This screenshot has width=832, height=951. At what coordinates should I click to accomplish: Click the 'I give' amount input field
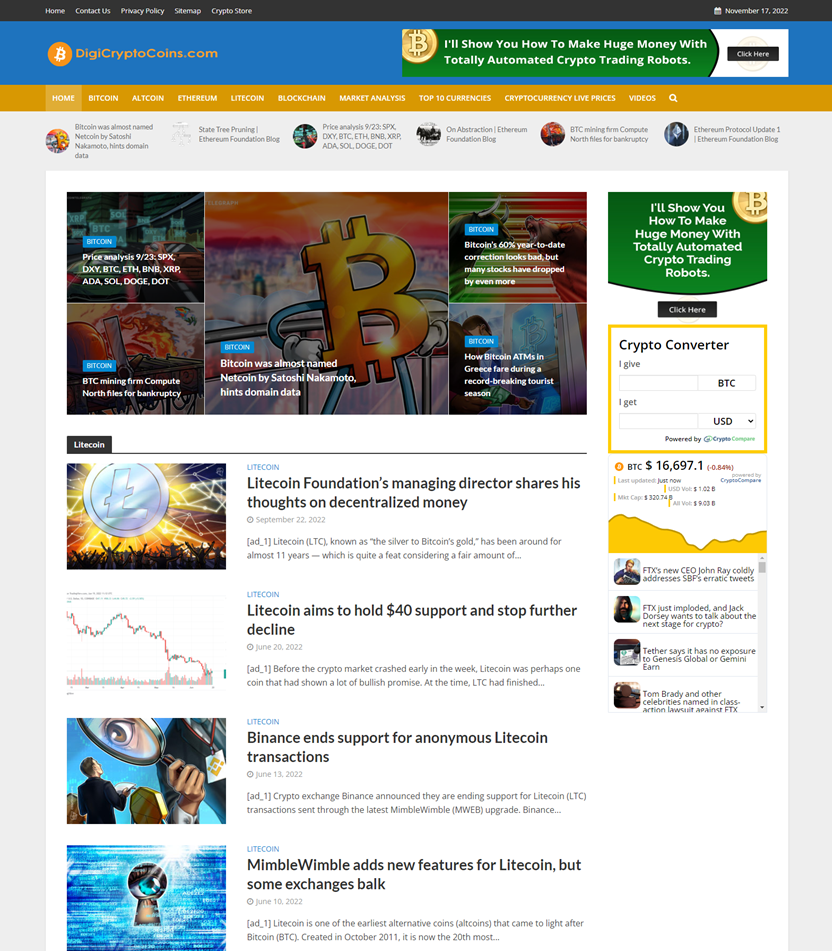(658, 383)
